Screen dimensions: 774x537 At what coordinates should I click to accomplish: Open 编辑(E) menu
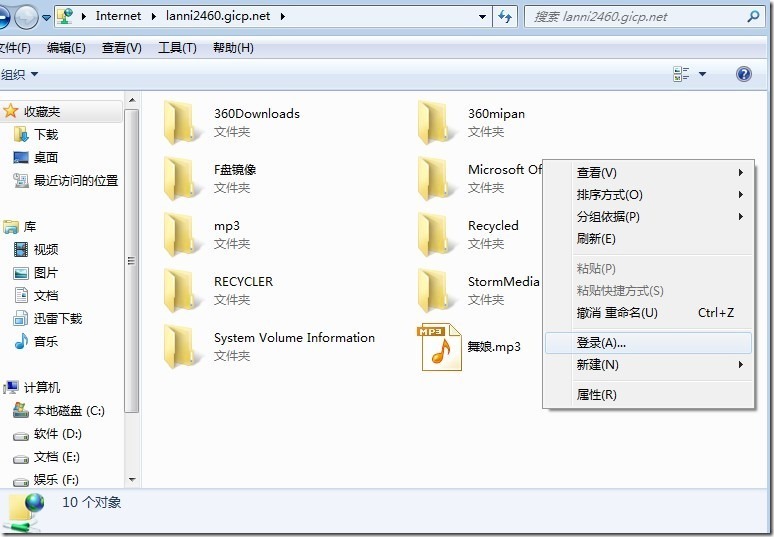click(66, 48)
